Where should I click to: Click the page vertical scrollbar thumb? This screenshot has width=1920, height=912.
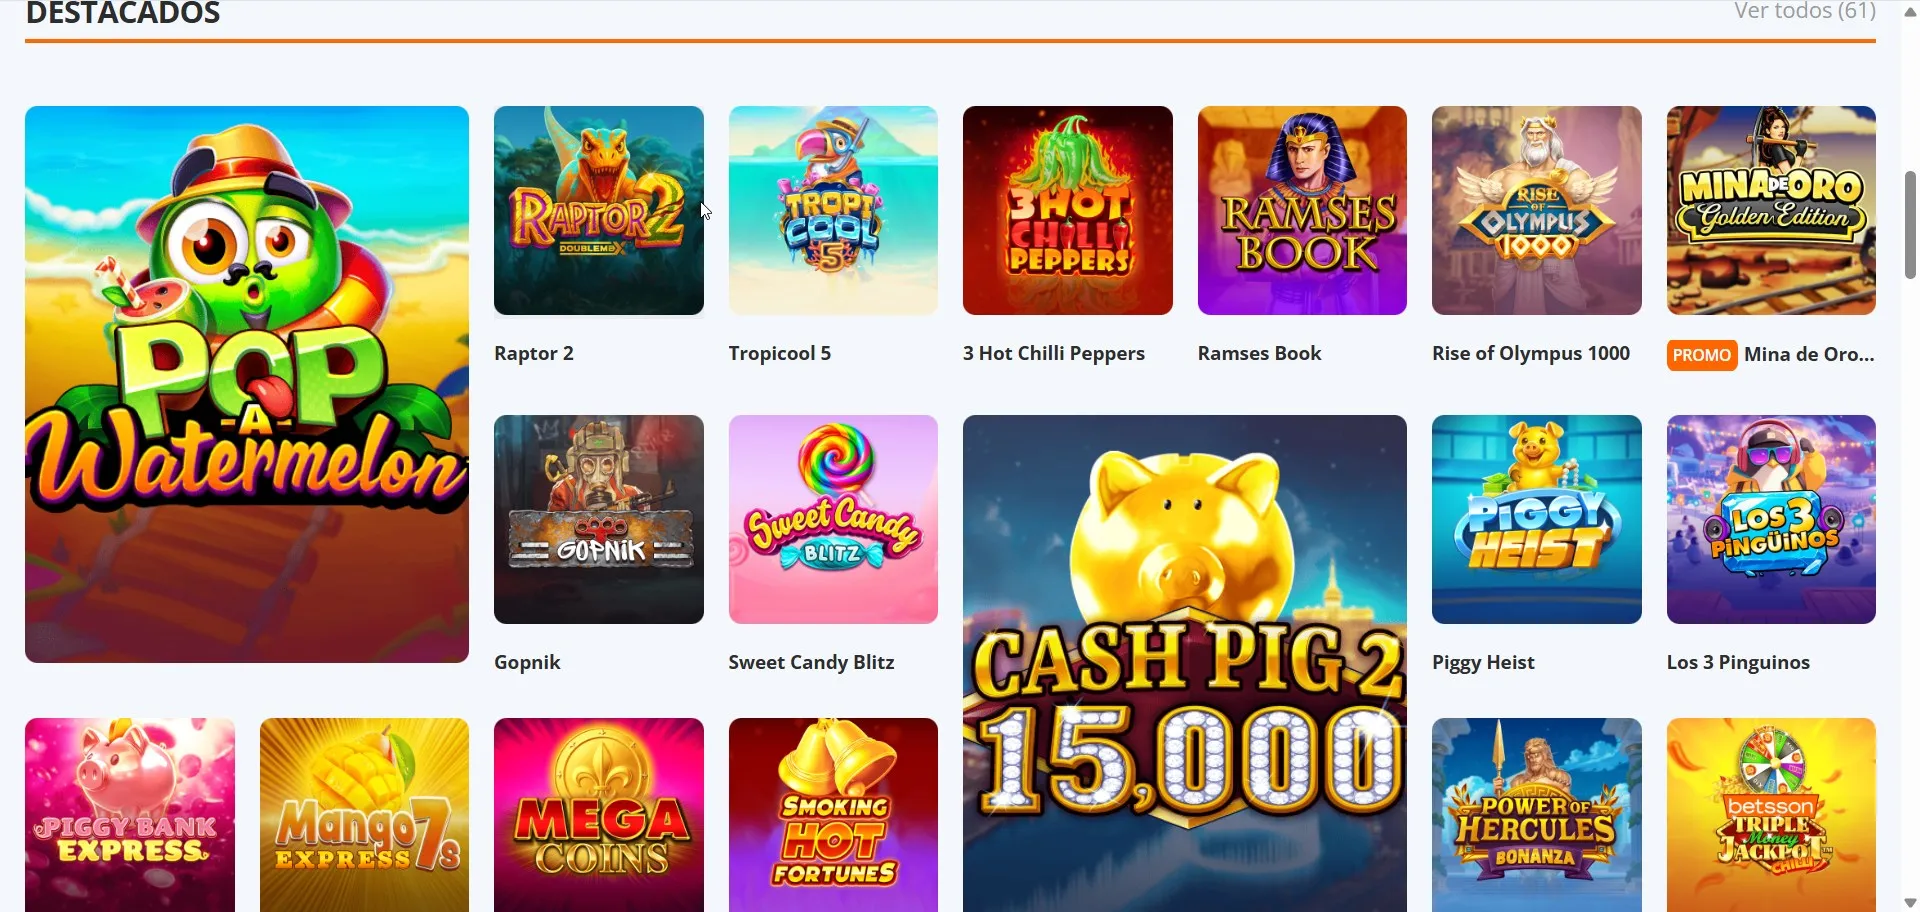1910,225
